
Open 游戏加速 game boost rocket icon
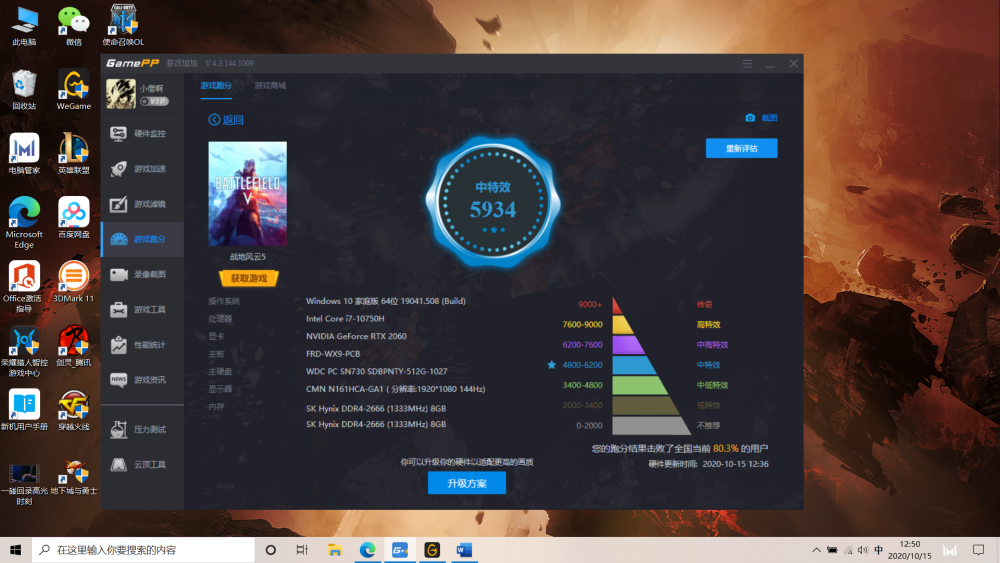(119, 168)
